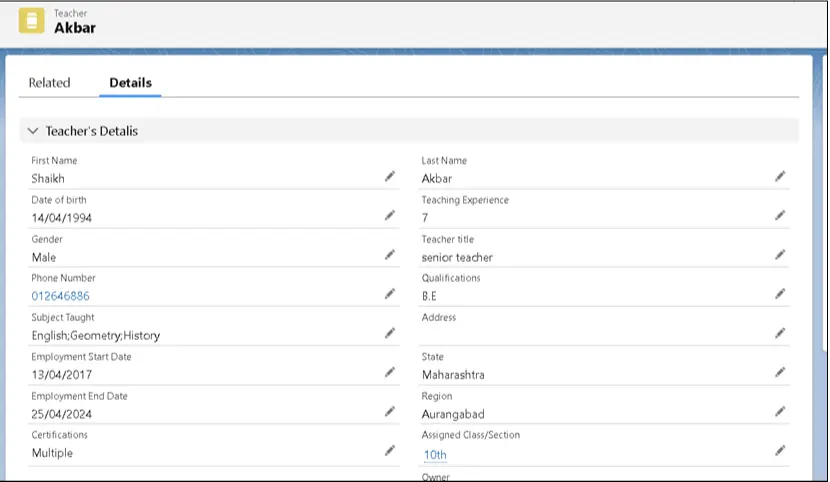Click edit pencil for Region Aurangabad

pyautogui.click(x=780, y=411)
